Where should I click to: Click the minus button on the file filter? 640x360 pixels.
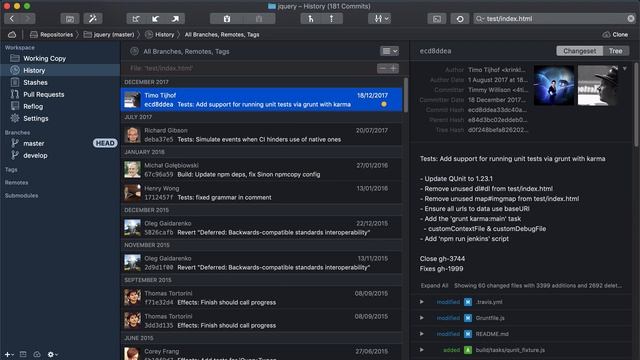(382, 68)
